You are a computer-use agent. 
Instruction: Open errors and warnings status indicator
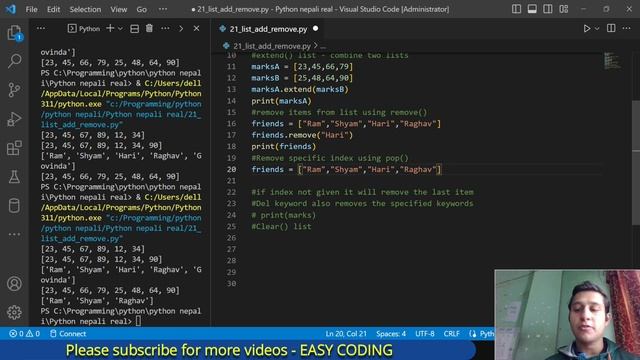point(24,333)
